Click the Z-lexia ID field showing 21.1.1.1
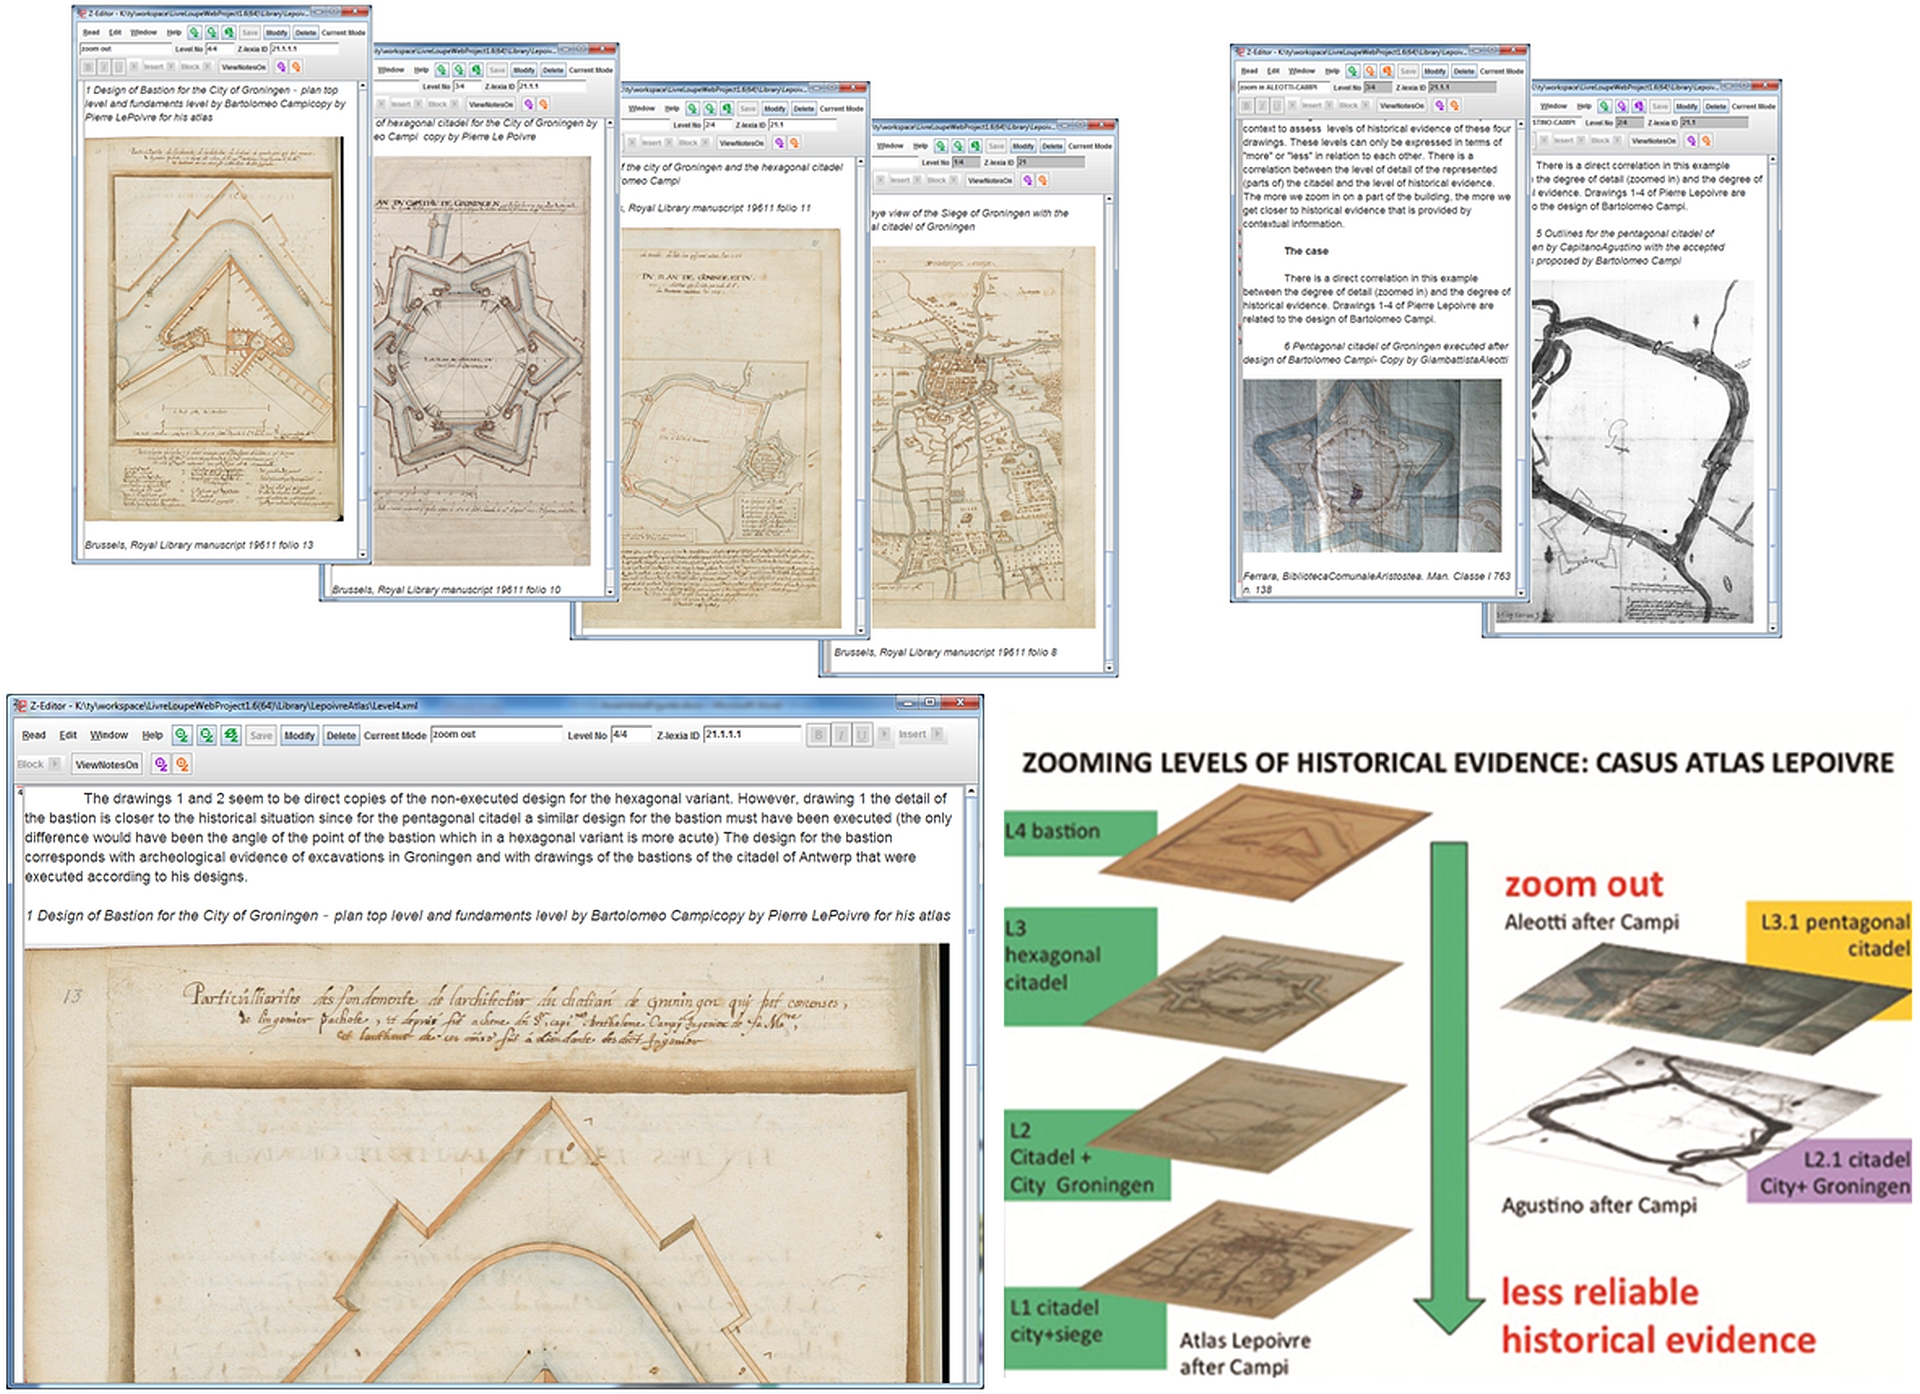Viewport: 1920px width, 1394px height. [752, 734]
